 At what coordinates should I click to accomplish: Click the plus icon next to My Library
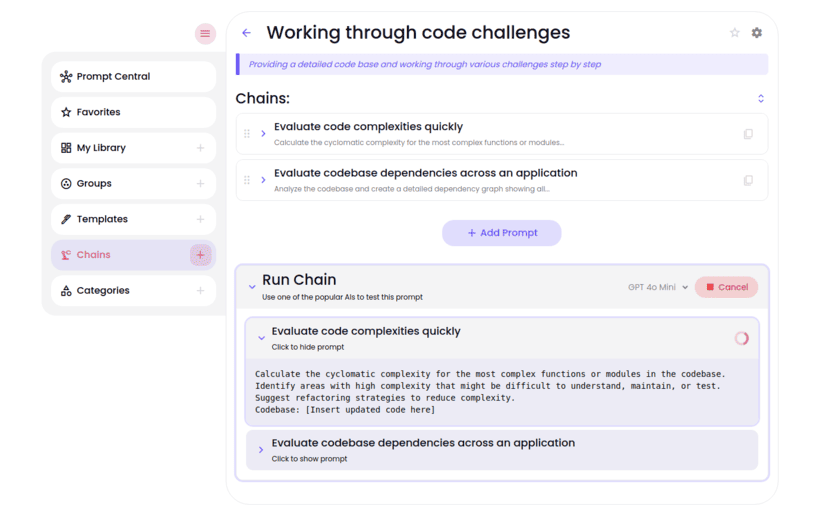point(200,148)
